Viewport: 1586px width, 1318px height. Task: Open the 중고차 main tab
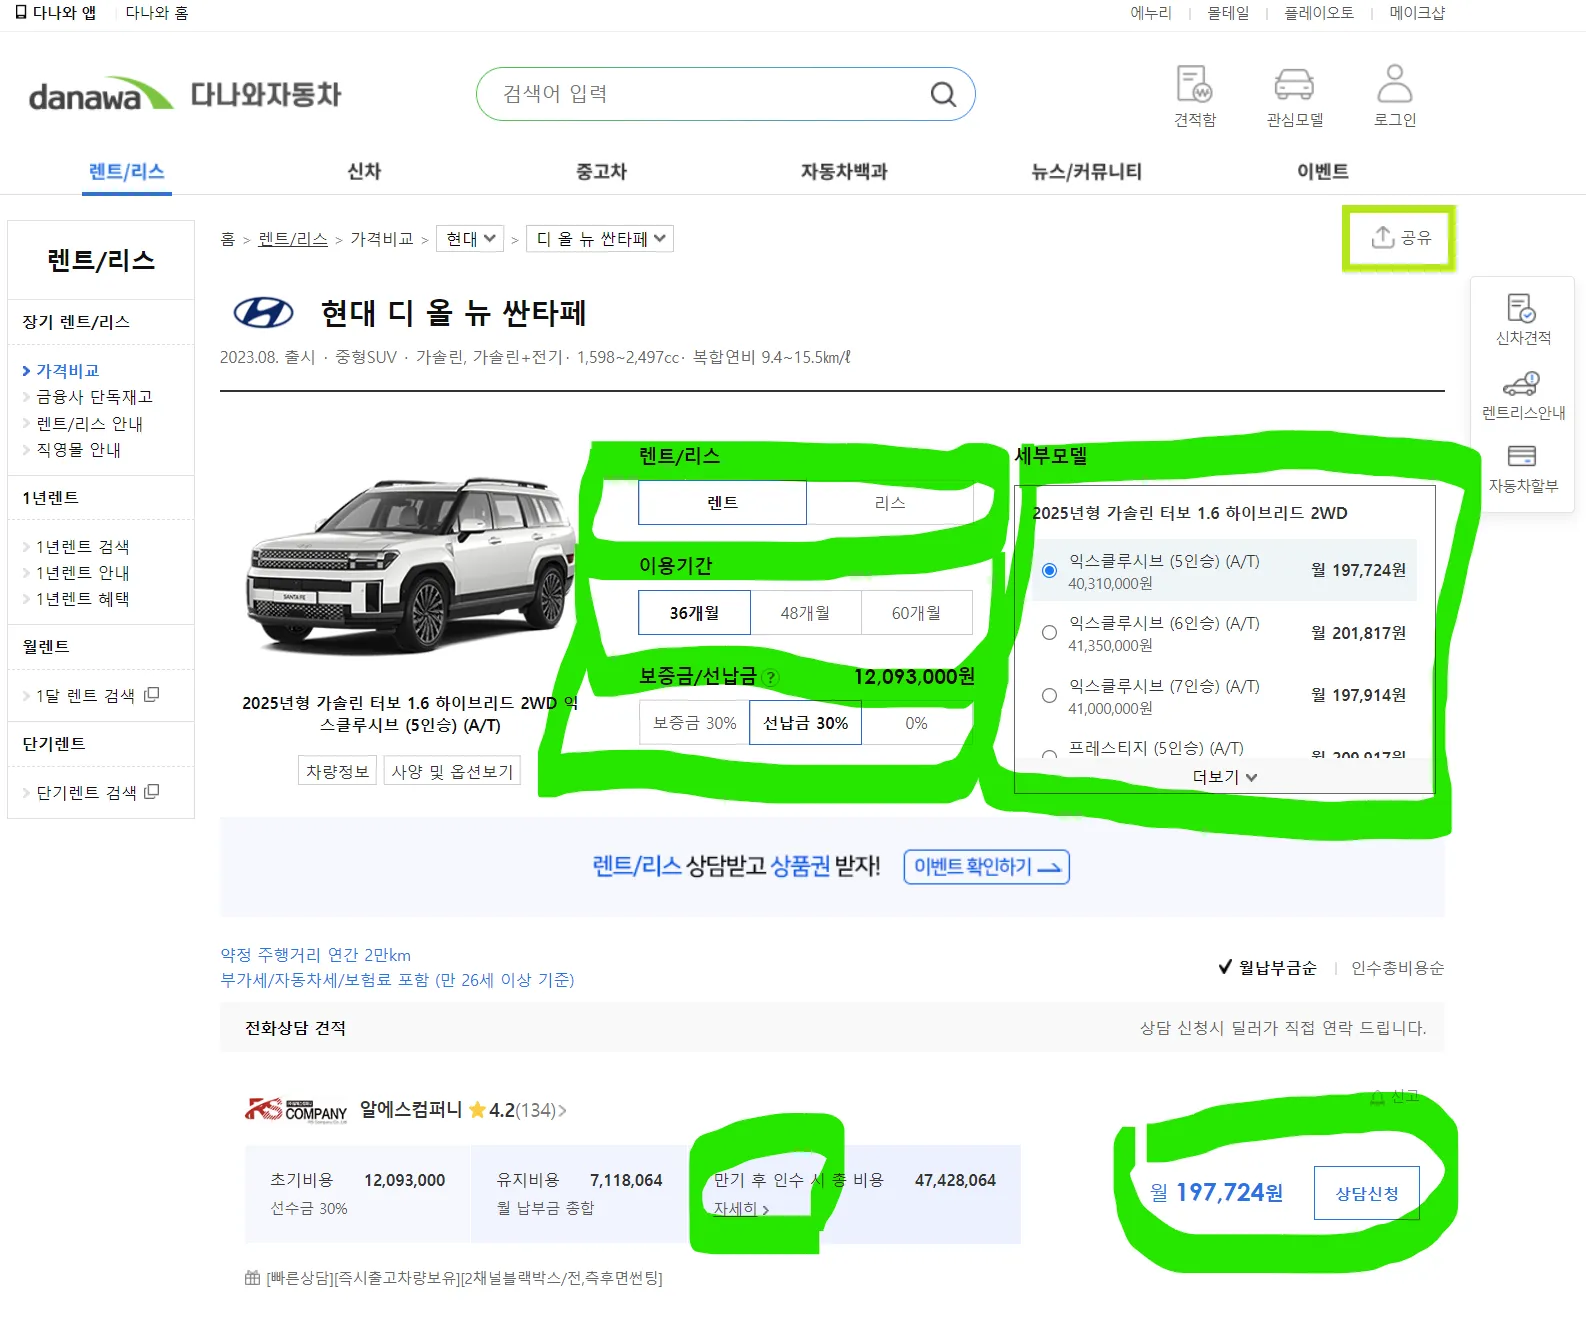pos(601,171)
